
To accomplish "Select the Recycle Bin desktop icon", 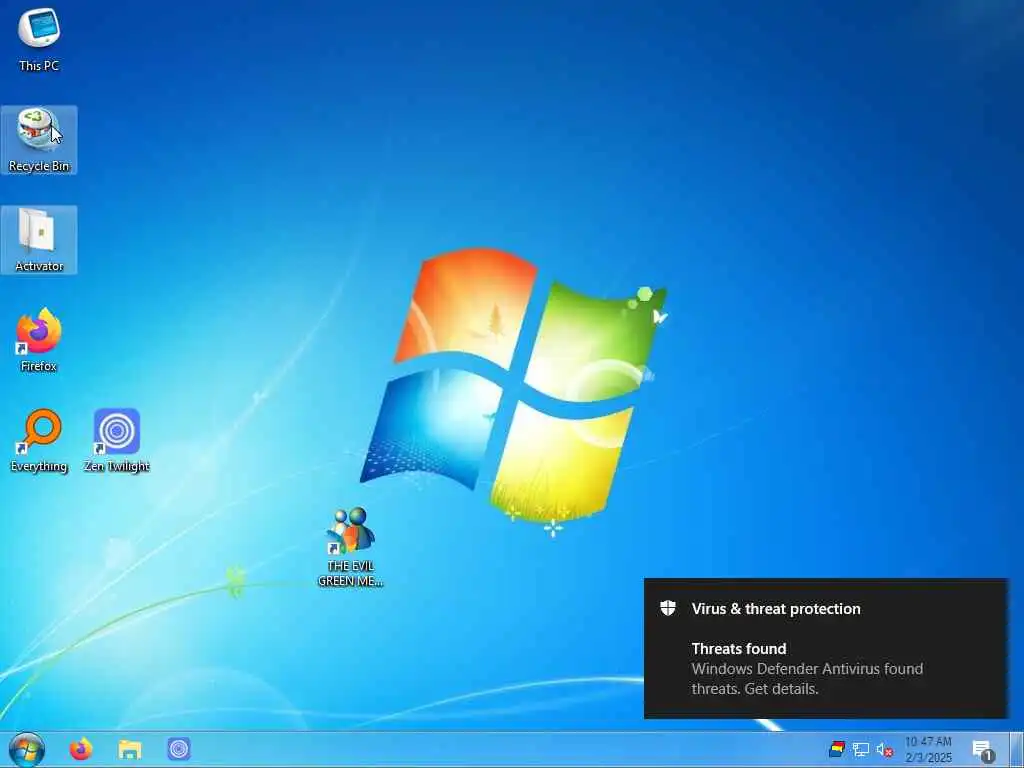I will click(x=39, y=140).
